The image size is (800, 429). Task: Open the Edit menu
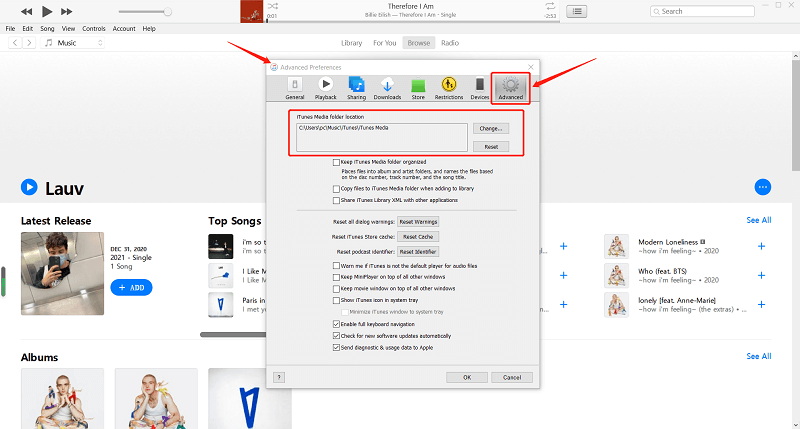(28, 29)
